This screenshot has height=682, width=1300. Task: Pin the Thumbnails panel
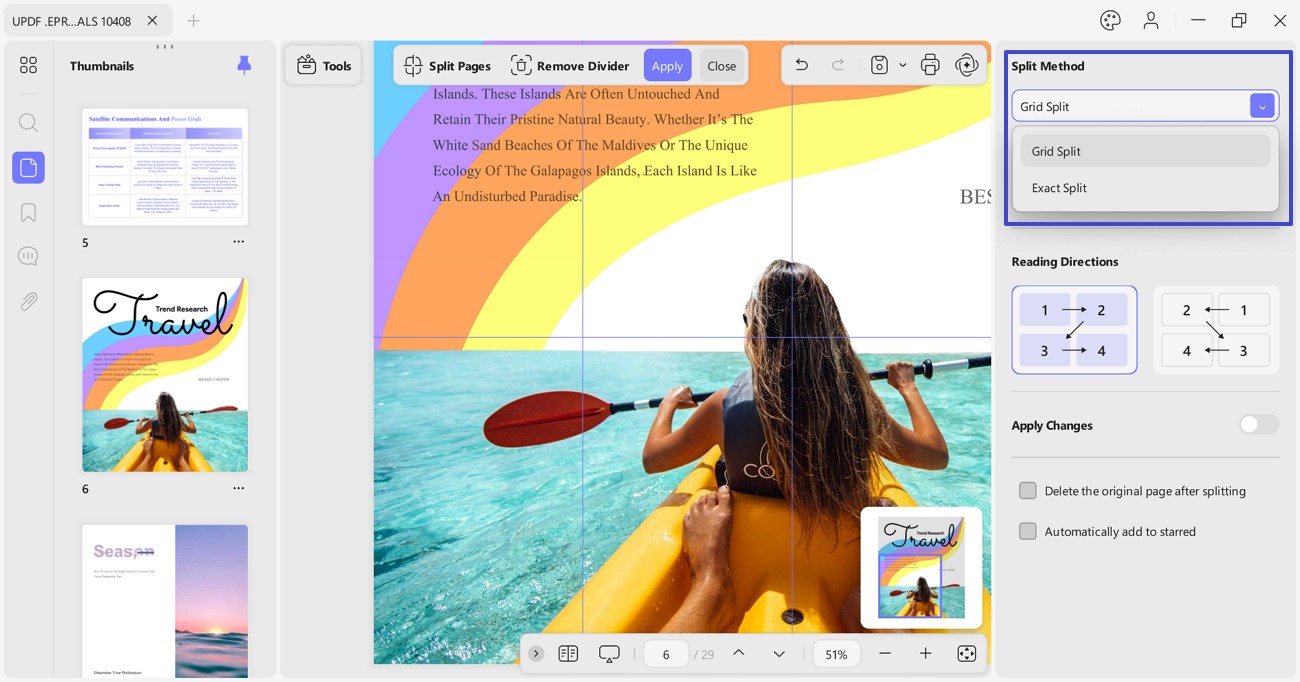(x=244, y=65)
